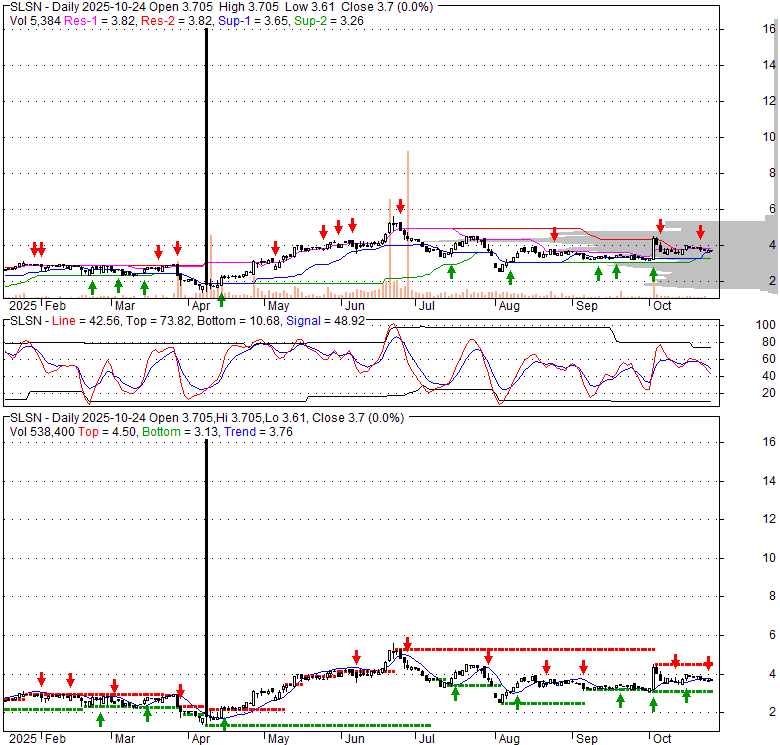Click the tallest orange volume bar in late June

408,224
